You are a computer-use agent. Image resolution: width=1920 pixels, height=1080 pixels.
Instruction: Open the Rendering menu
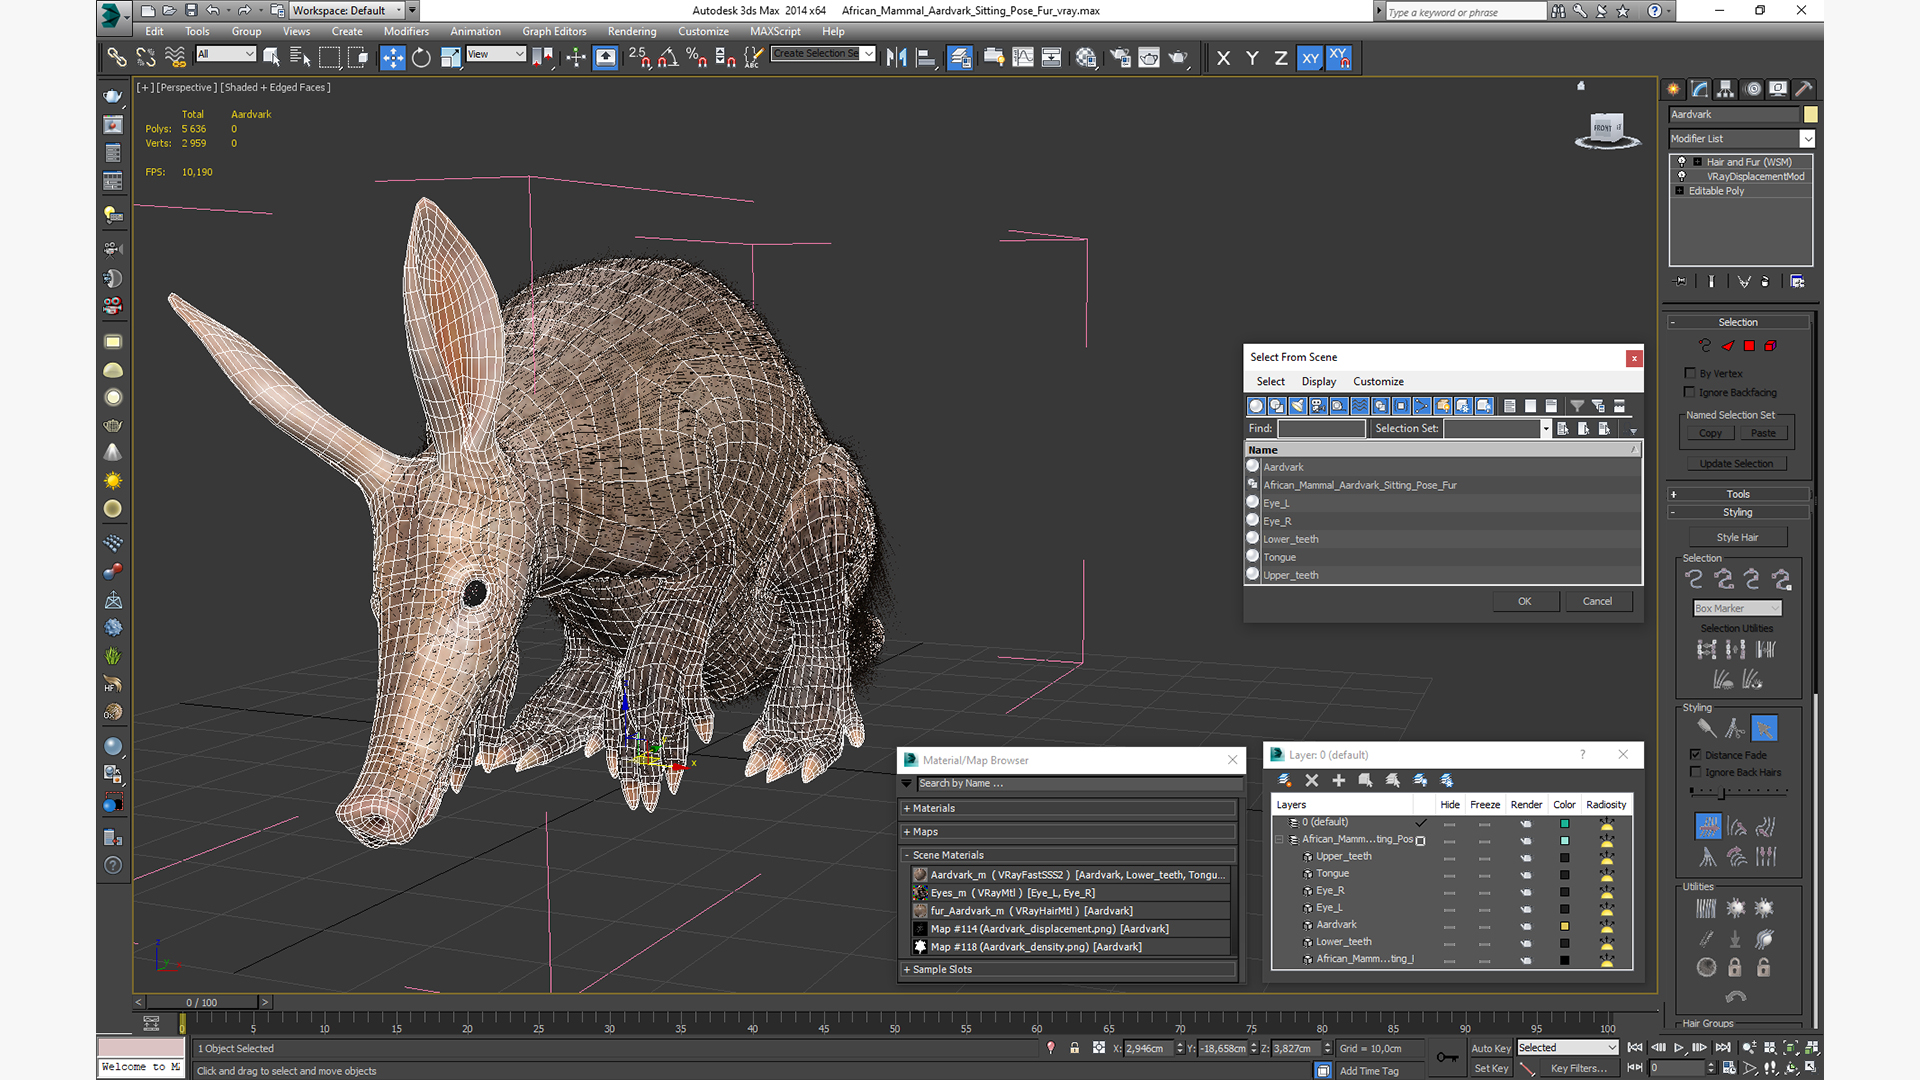(x=632, y=31)
